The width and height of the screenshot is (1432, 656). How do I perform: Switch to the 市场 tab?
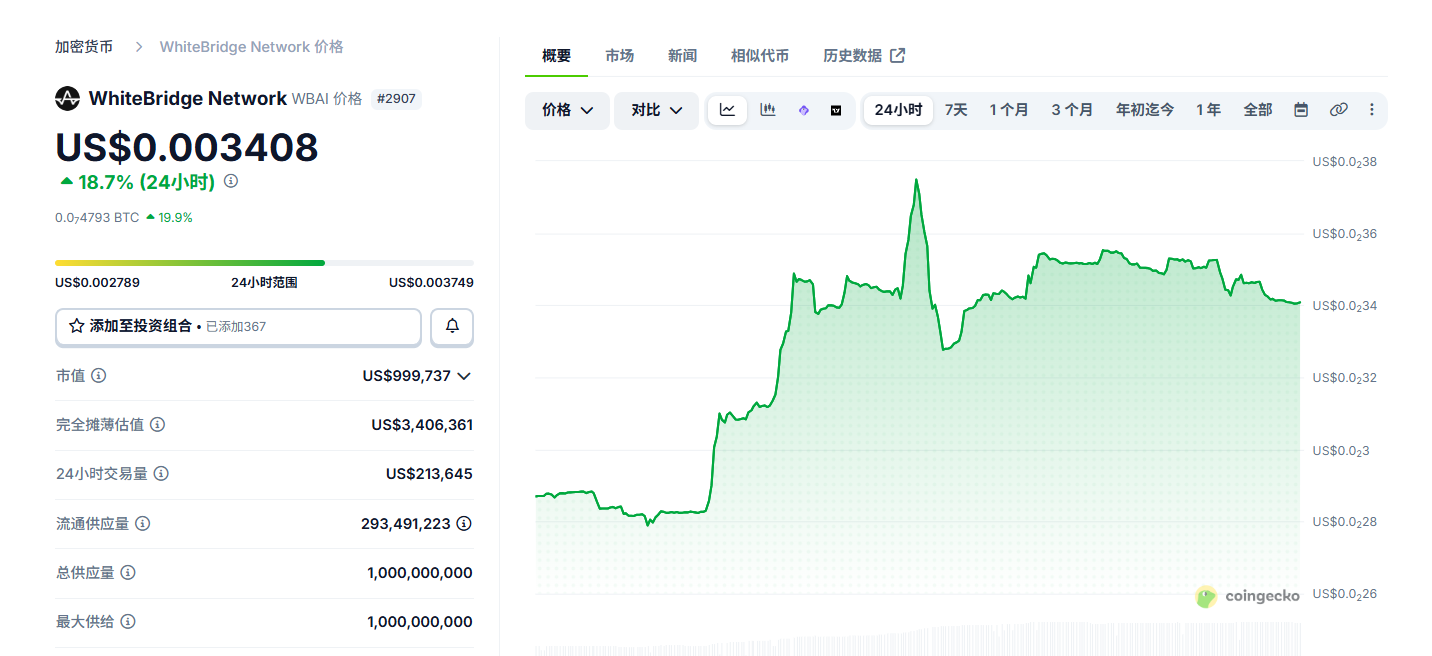[620, 56]
